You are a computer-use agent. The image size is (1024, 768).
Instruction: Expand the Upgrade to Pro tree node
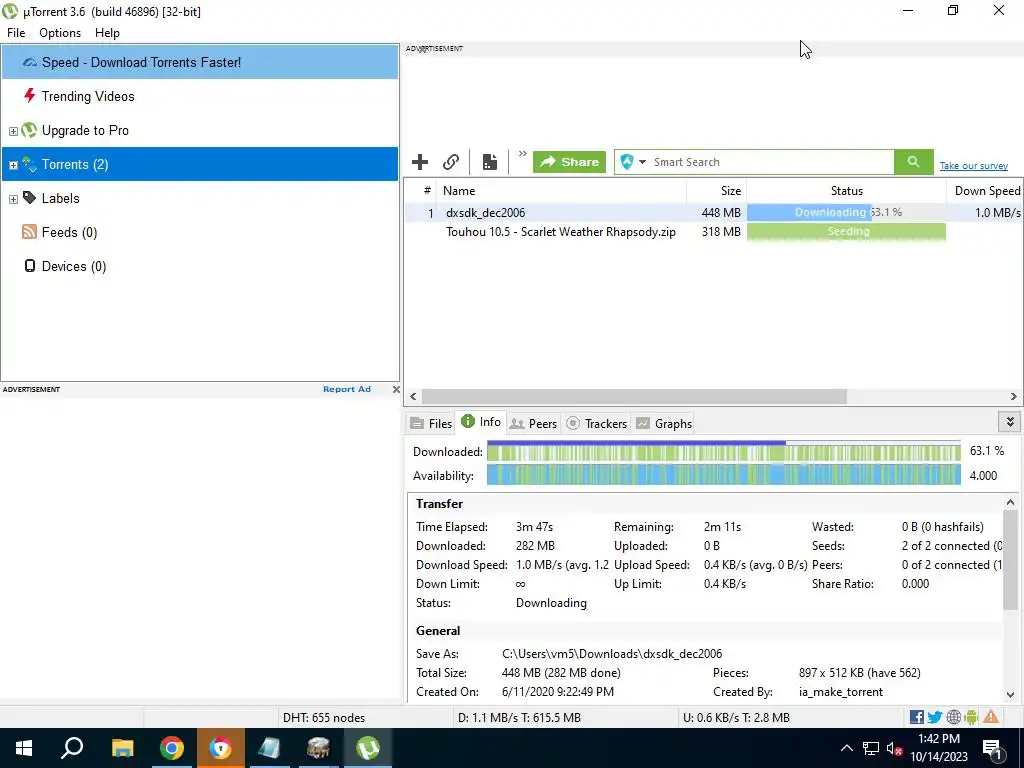(x=13, y=131)
